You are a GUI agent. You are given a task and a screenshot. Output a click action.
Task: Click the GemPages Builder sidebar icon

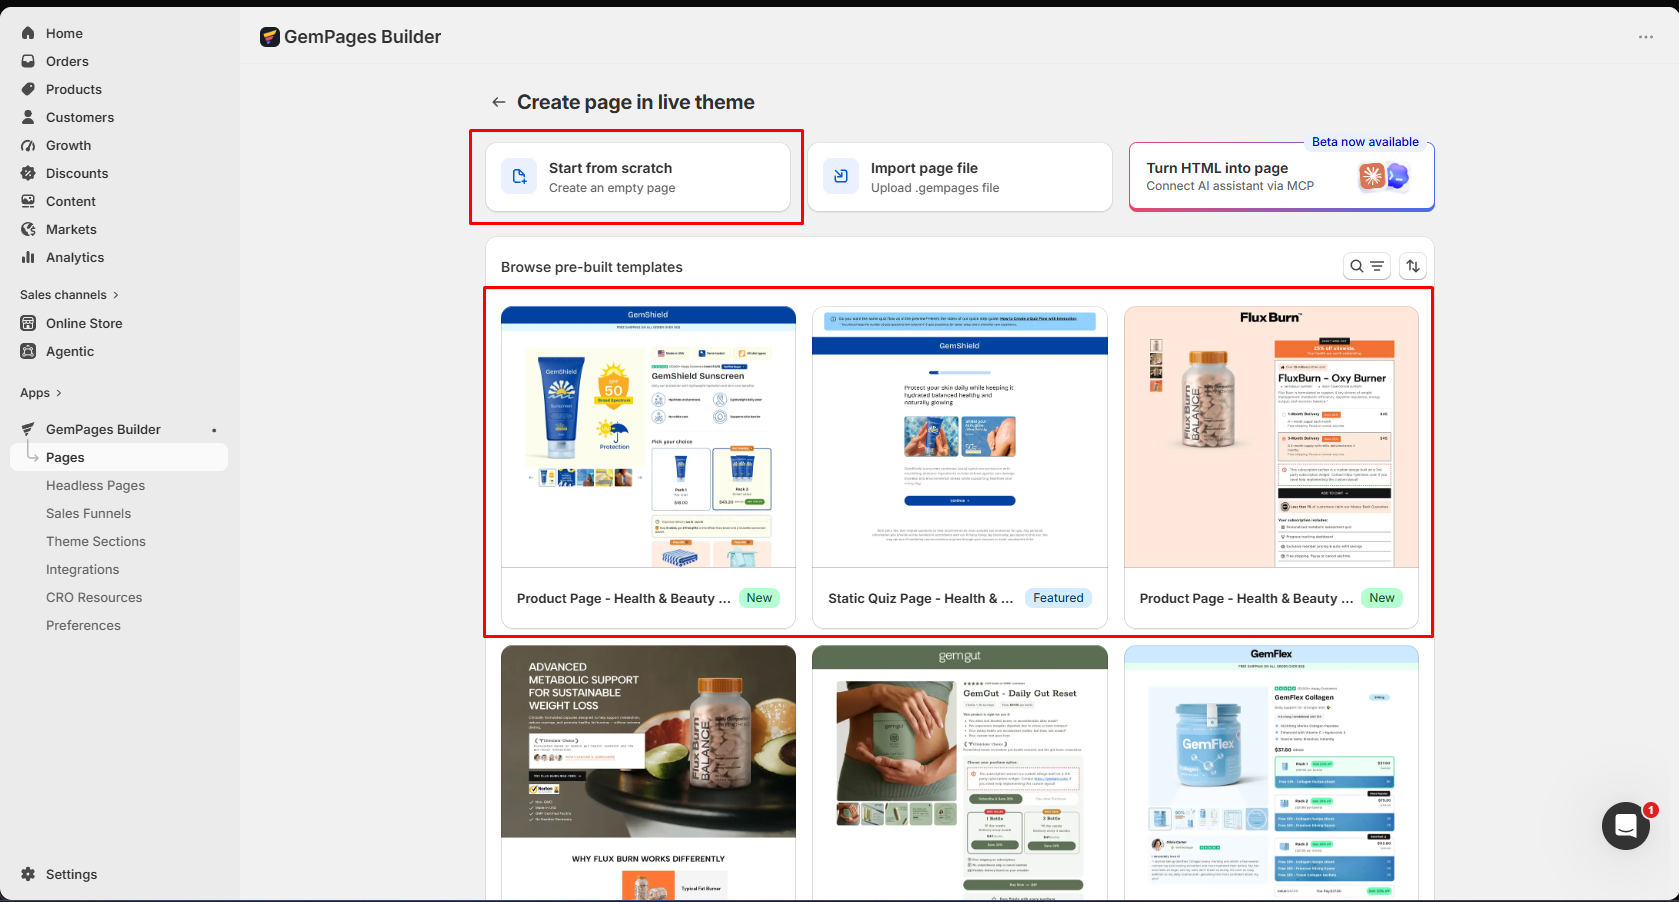click(28, 429)
